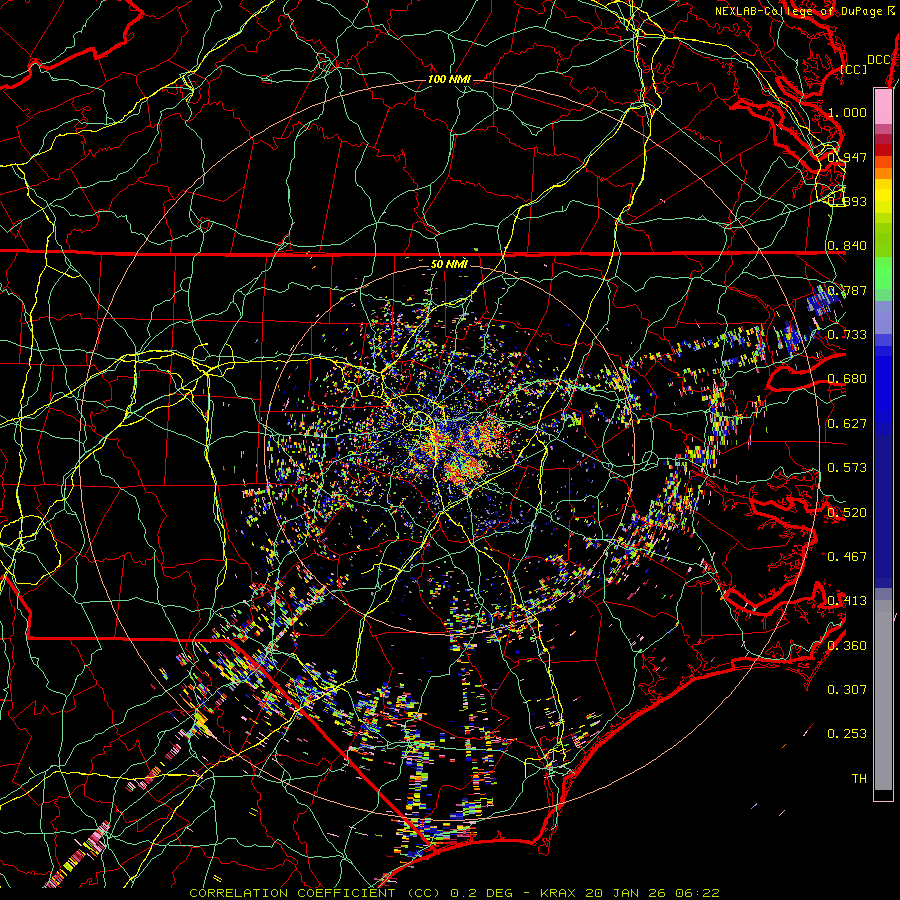Click the 0.573 scale value
The image size is (900, 900).
[x=847, y=467]
